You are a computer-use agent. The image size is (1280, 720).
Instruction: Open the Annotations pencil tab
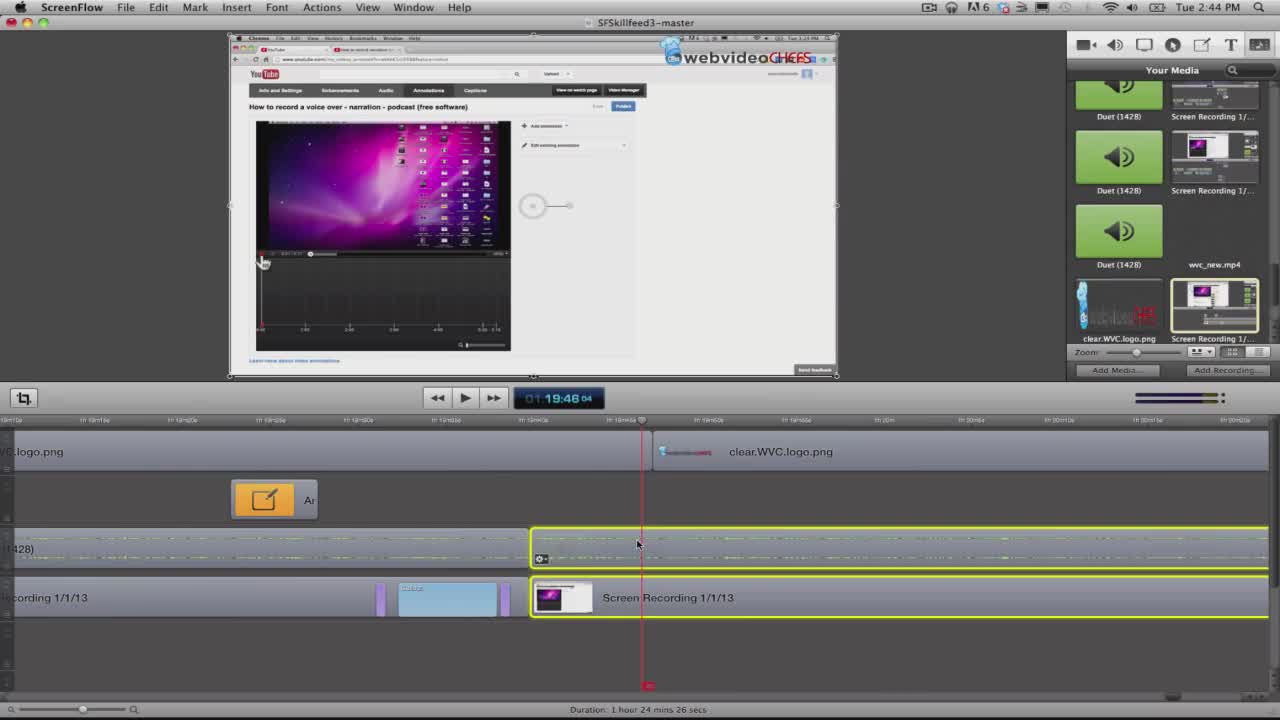click(x=1202, y=45)
